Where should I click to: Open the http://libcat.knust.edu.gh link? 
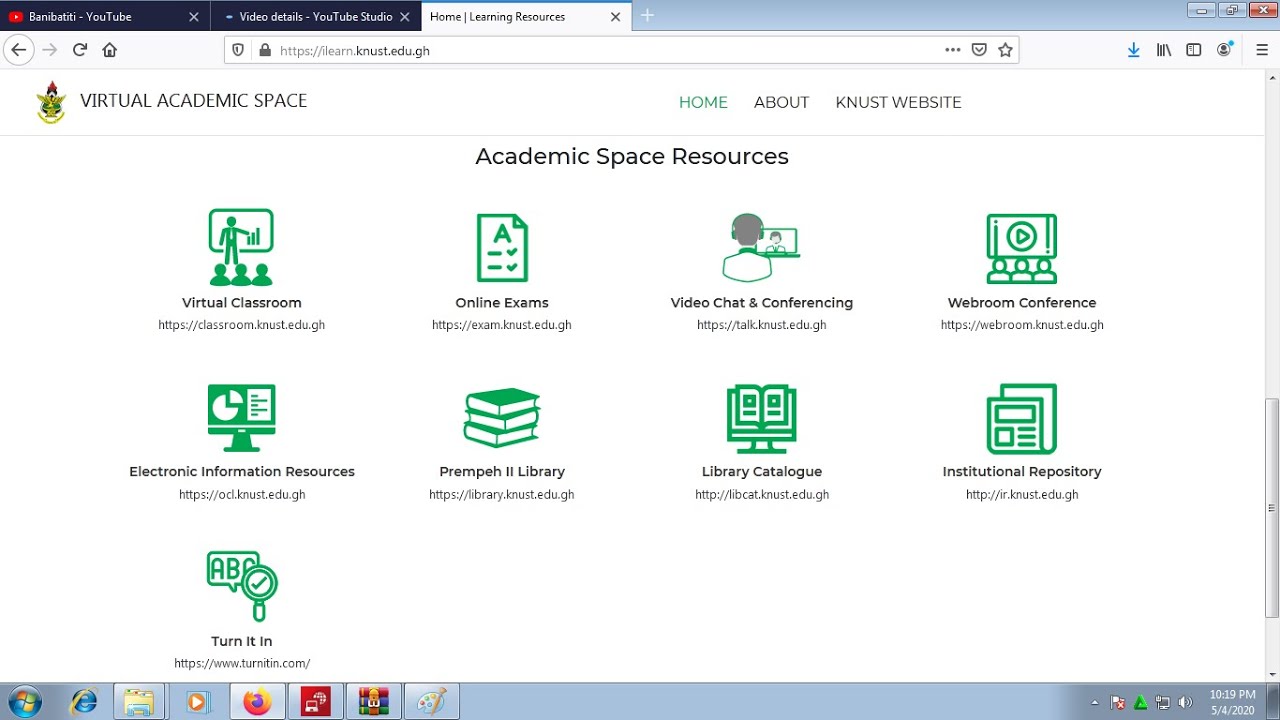762,495
